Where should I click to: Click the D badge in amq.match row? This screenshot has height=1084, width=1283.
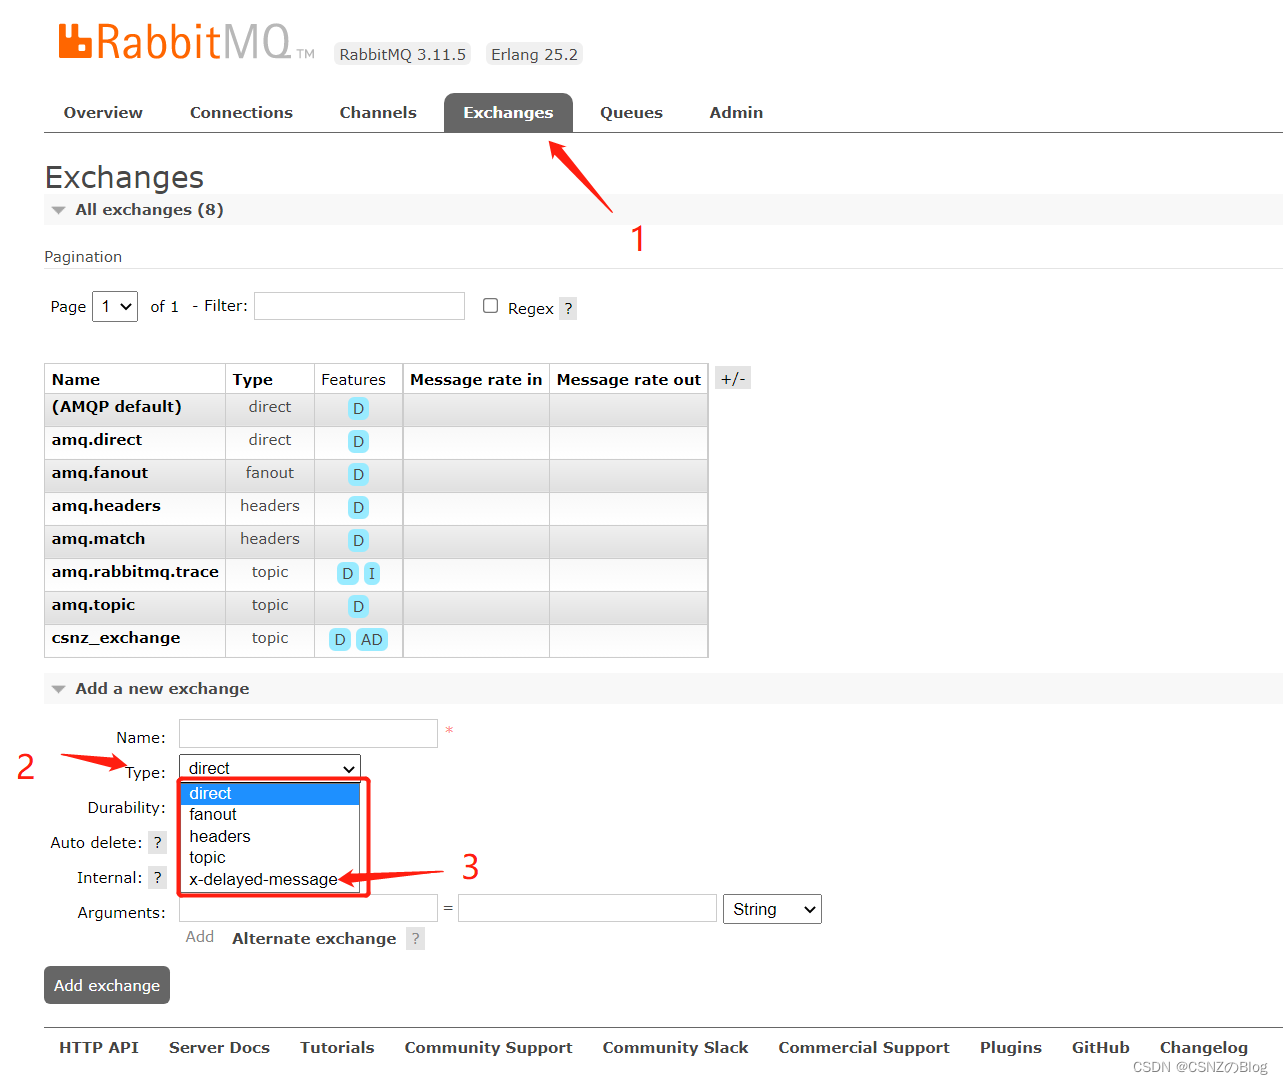[358, 540]
